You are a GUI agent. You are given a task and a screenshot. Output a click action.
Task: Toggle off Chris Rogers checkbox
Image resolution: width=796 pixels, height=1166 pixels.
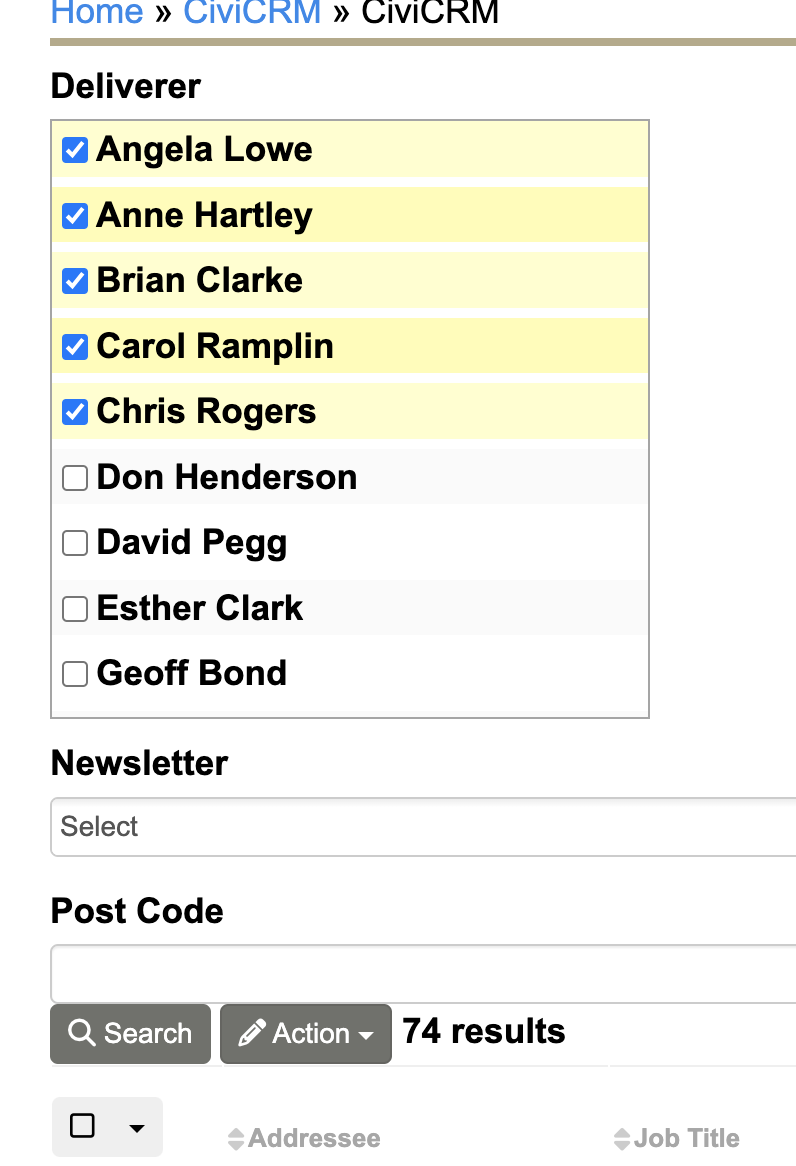[75, 411]
